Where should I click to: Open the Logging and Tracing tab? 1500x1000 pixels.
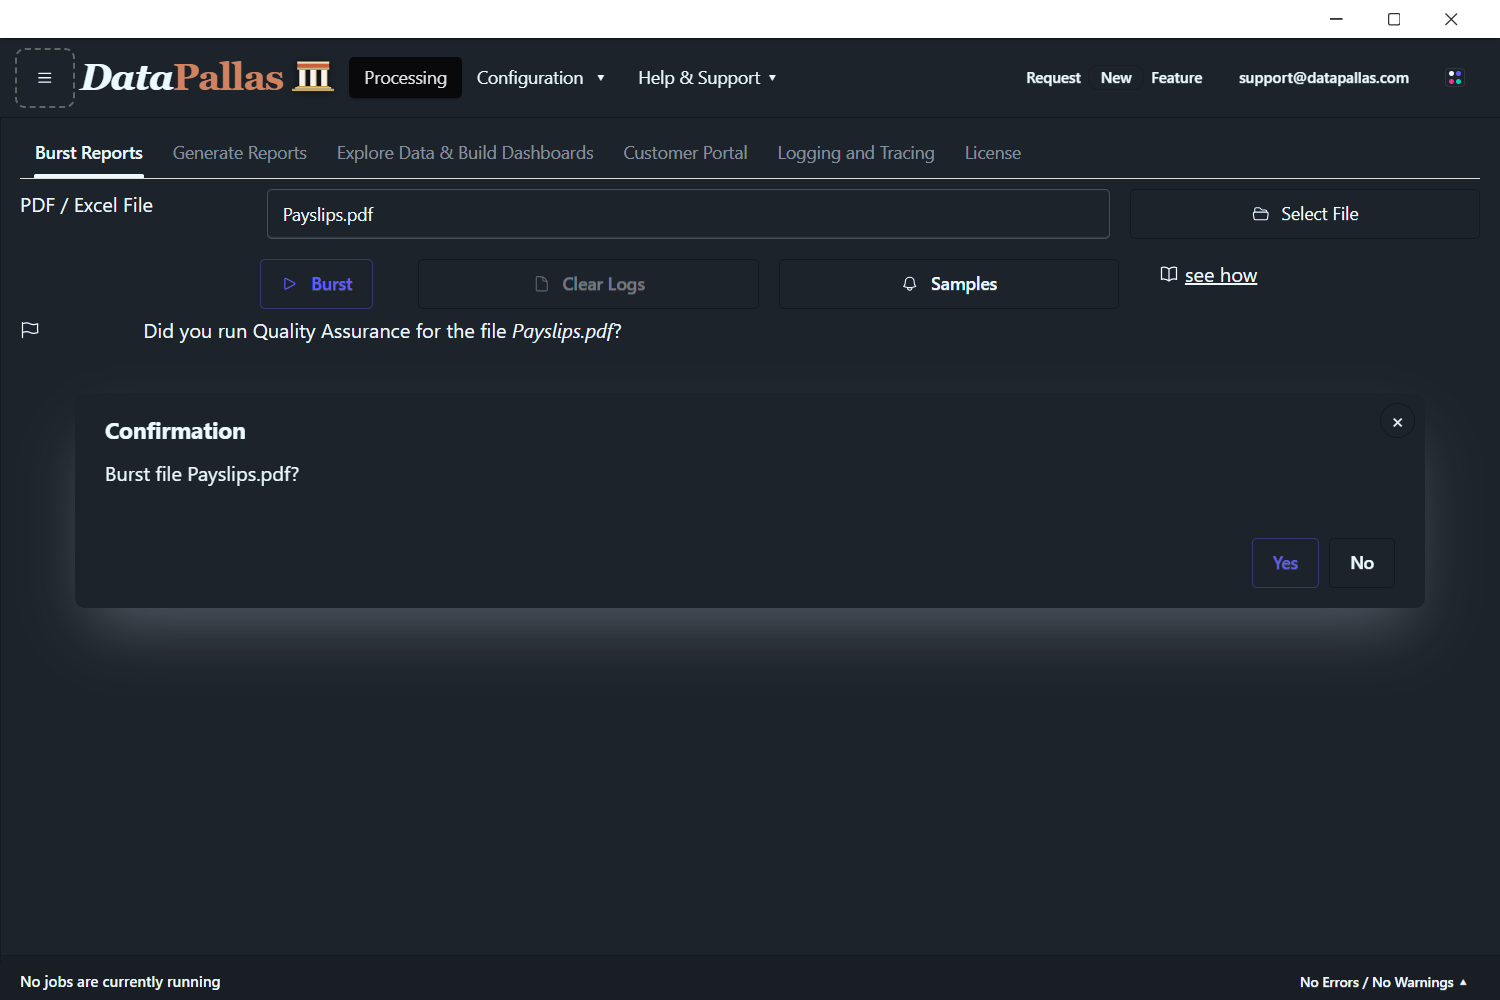click(856, 153)
